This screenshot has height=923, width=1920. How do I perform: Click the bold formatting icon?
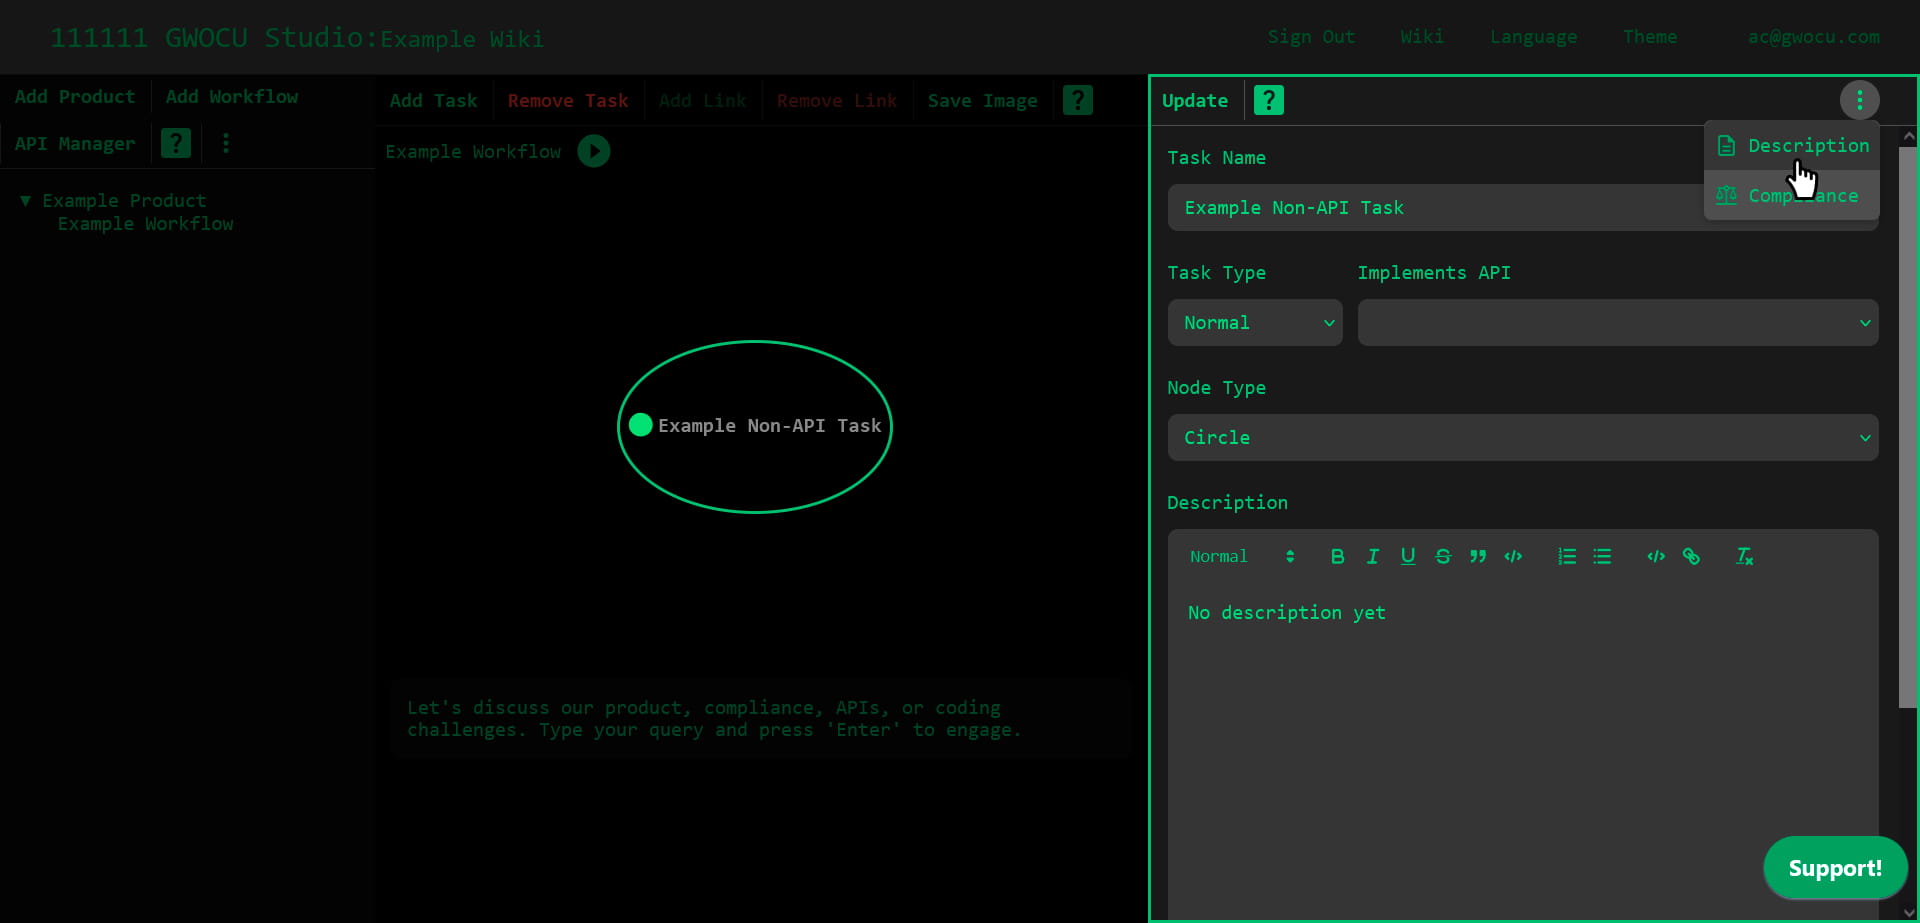click(1337, 556)
